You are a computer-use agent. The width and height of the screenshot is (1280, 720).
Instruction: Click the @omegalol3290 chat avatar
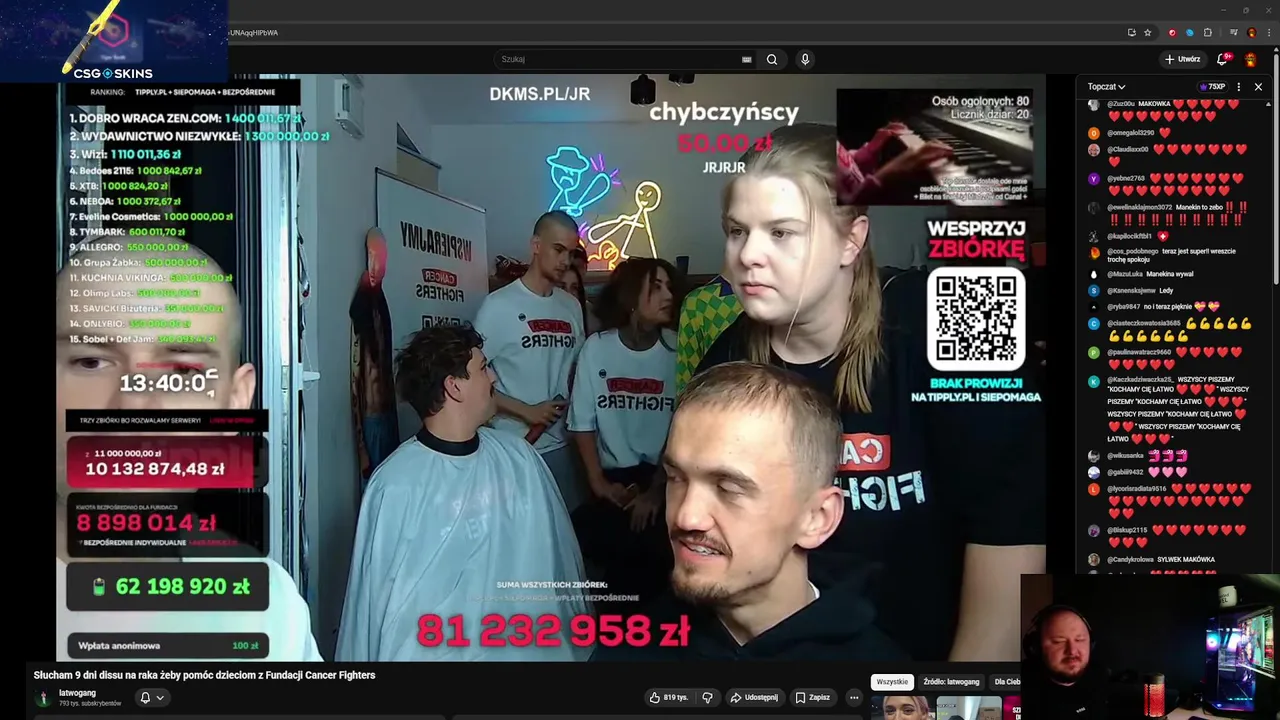(1094, 133)
